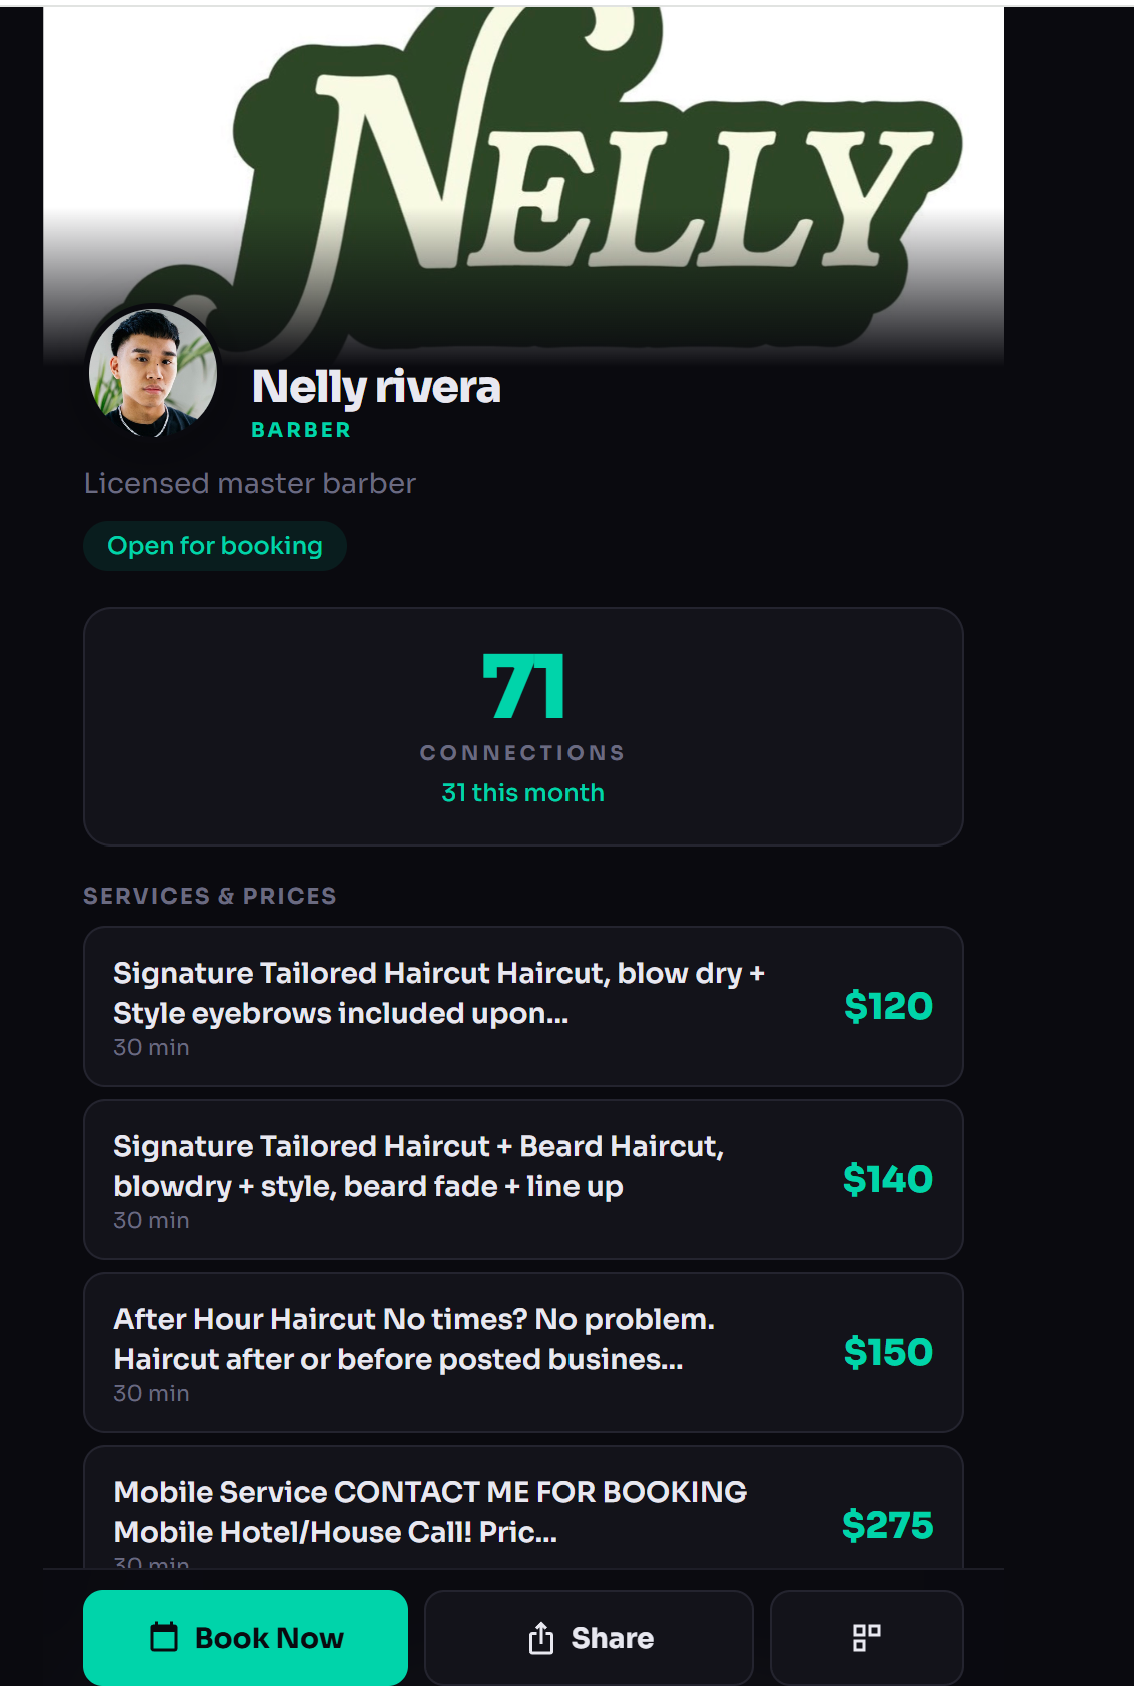
Task: Click the 31 this month text
Action: coord(523,793)
